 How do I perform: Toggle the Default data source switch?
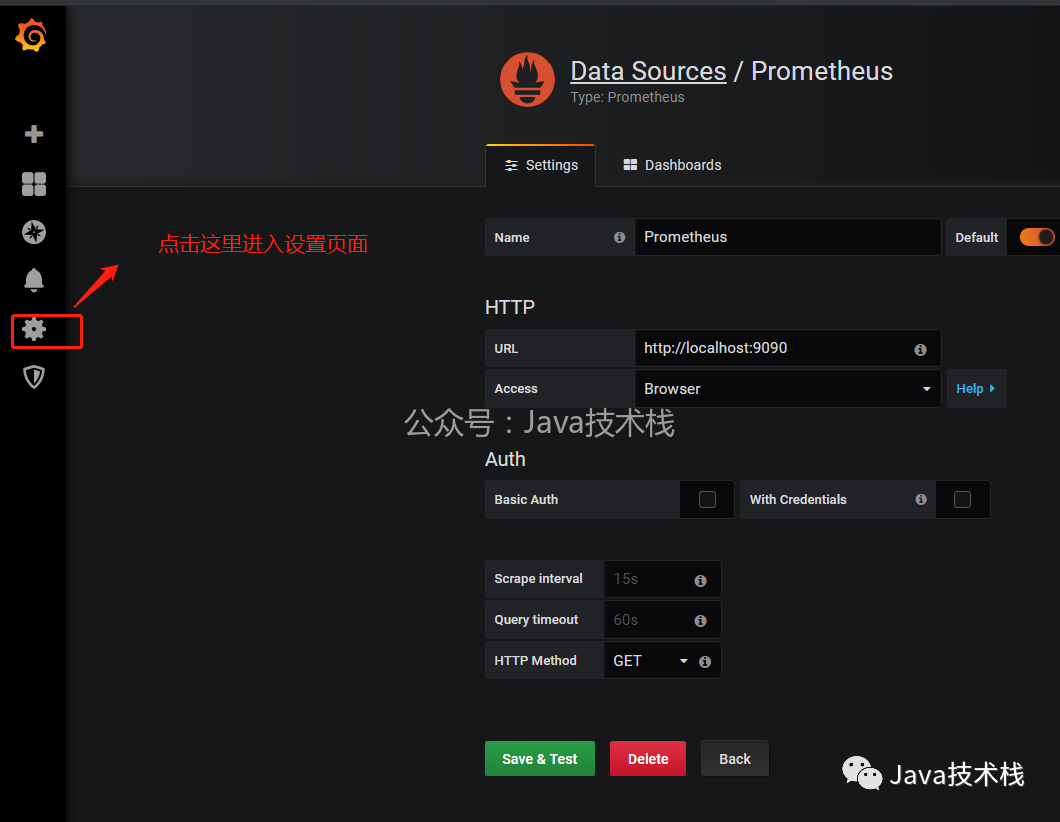pos(1036,237)
